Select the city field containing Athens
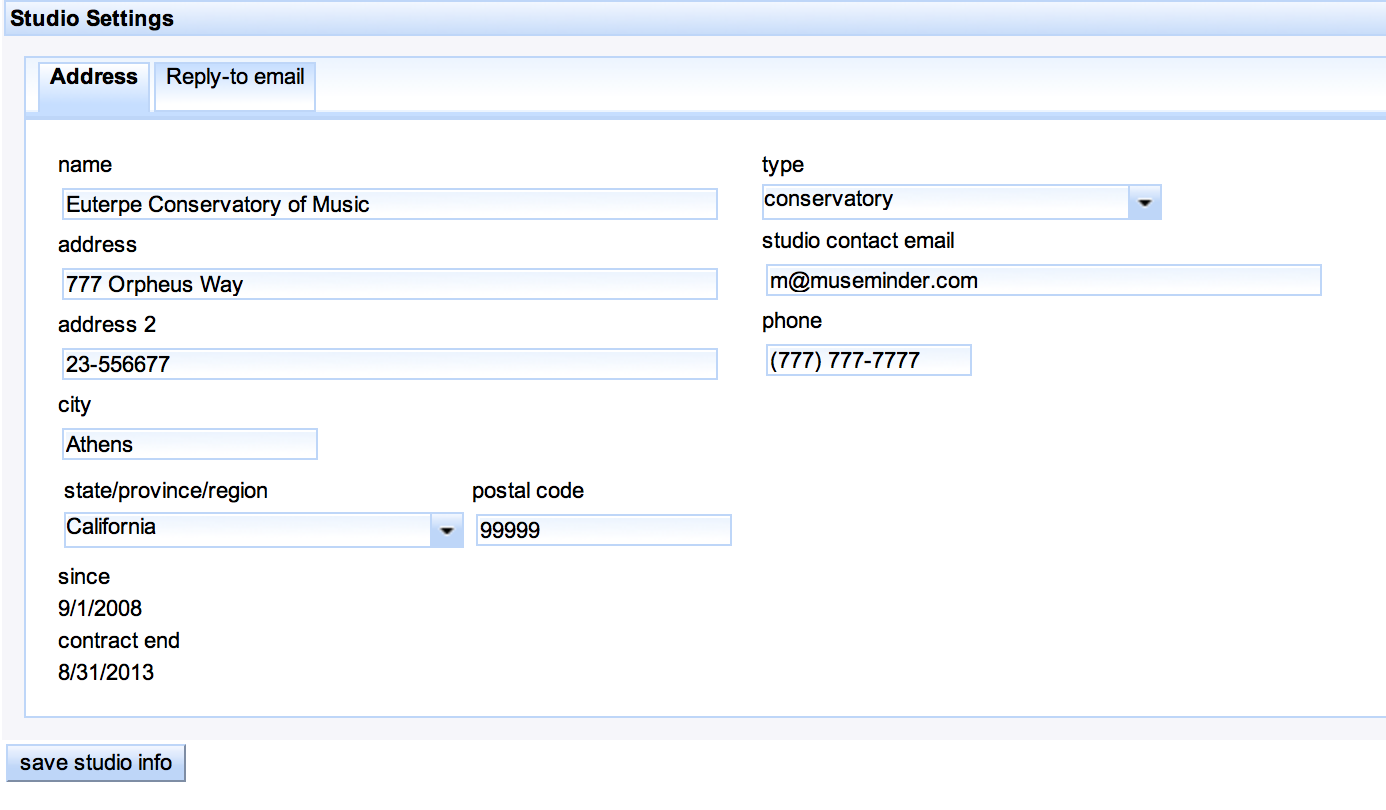Viewport: 1386px width, 810px height. (189, 444)
